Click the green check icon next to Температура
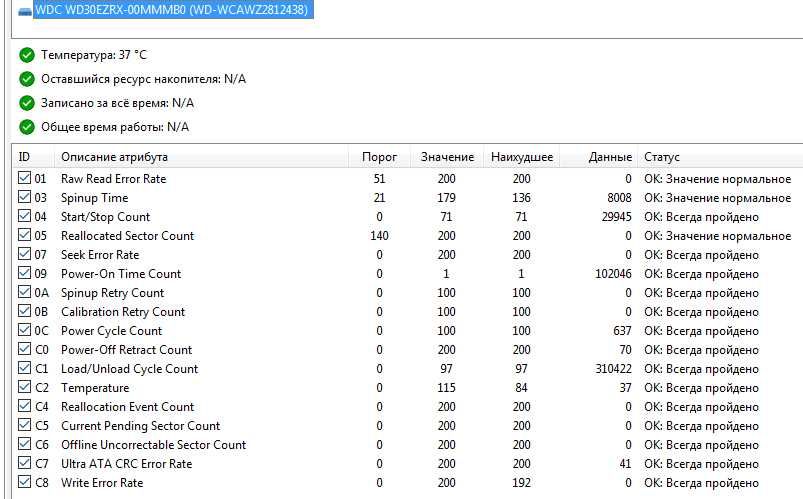The image size is (803, 499). pos(27,55)
